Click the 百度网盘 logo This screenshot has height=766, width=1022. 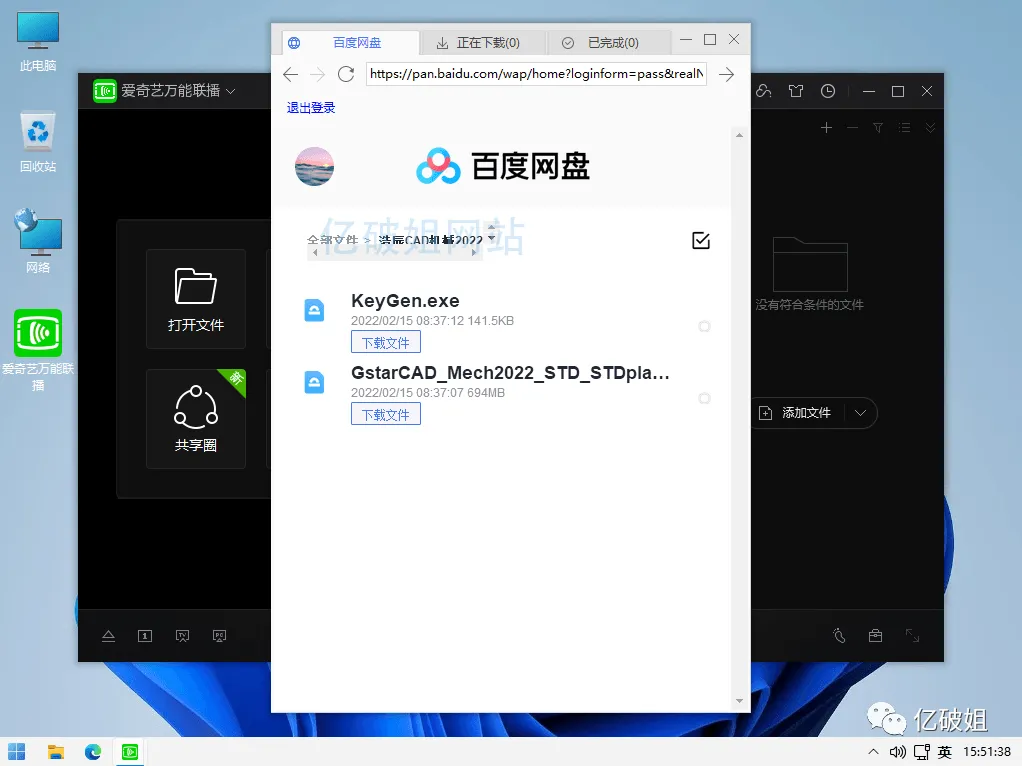(x=503, y=166)
